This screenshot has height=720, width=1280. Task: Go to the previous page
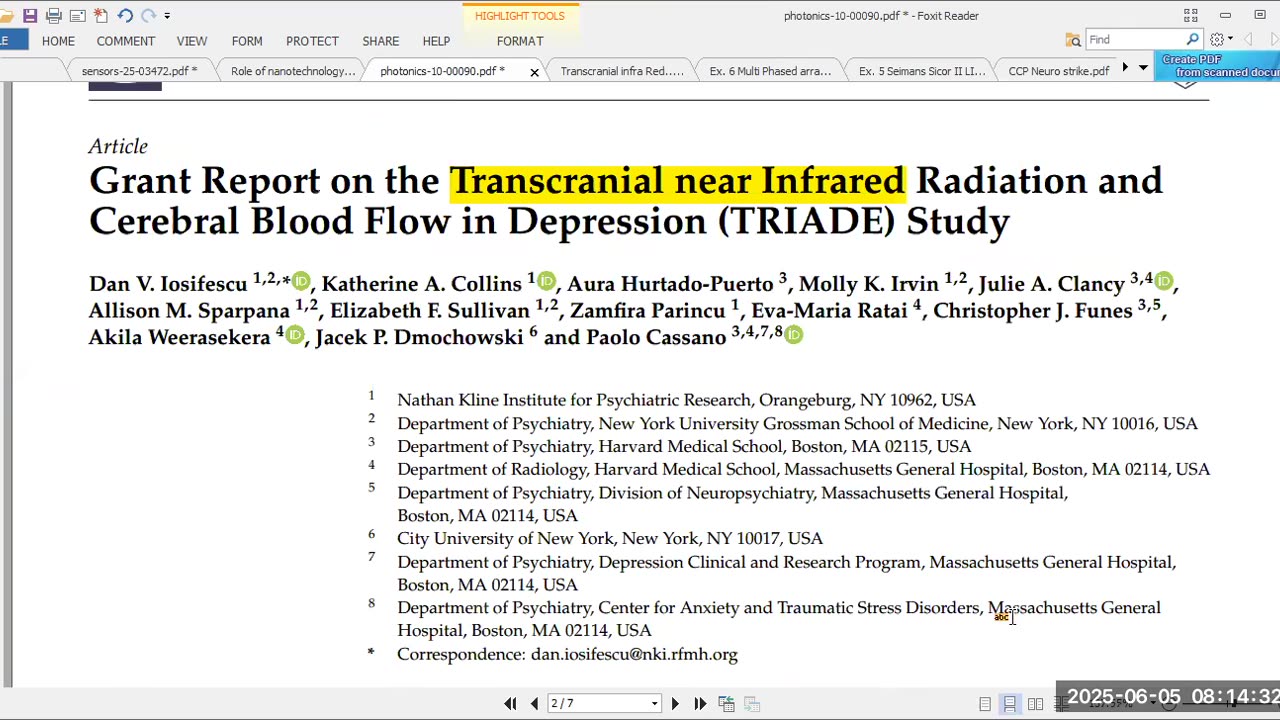(534, 704)
